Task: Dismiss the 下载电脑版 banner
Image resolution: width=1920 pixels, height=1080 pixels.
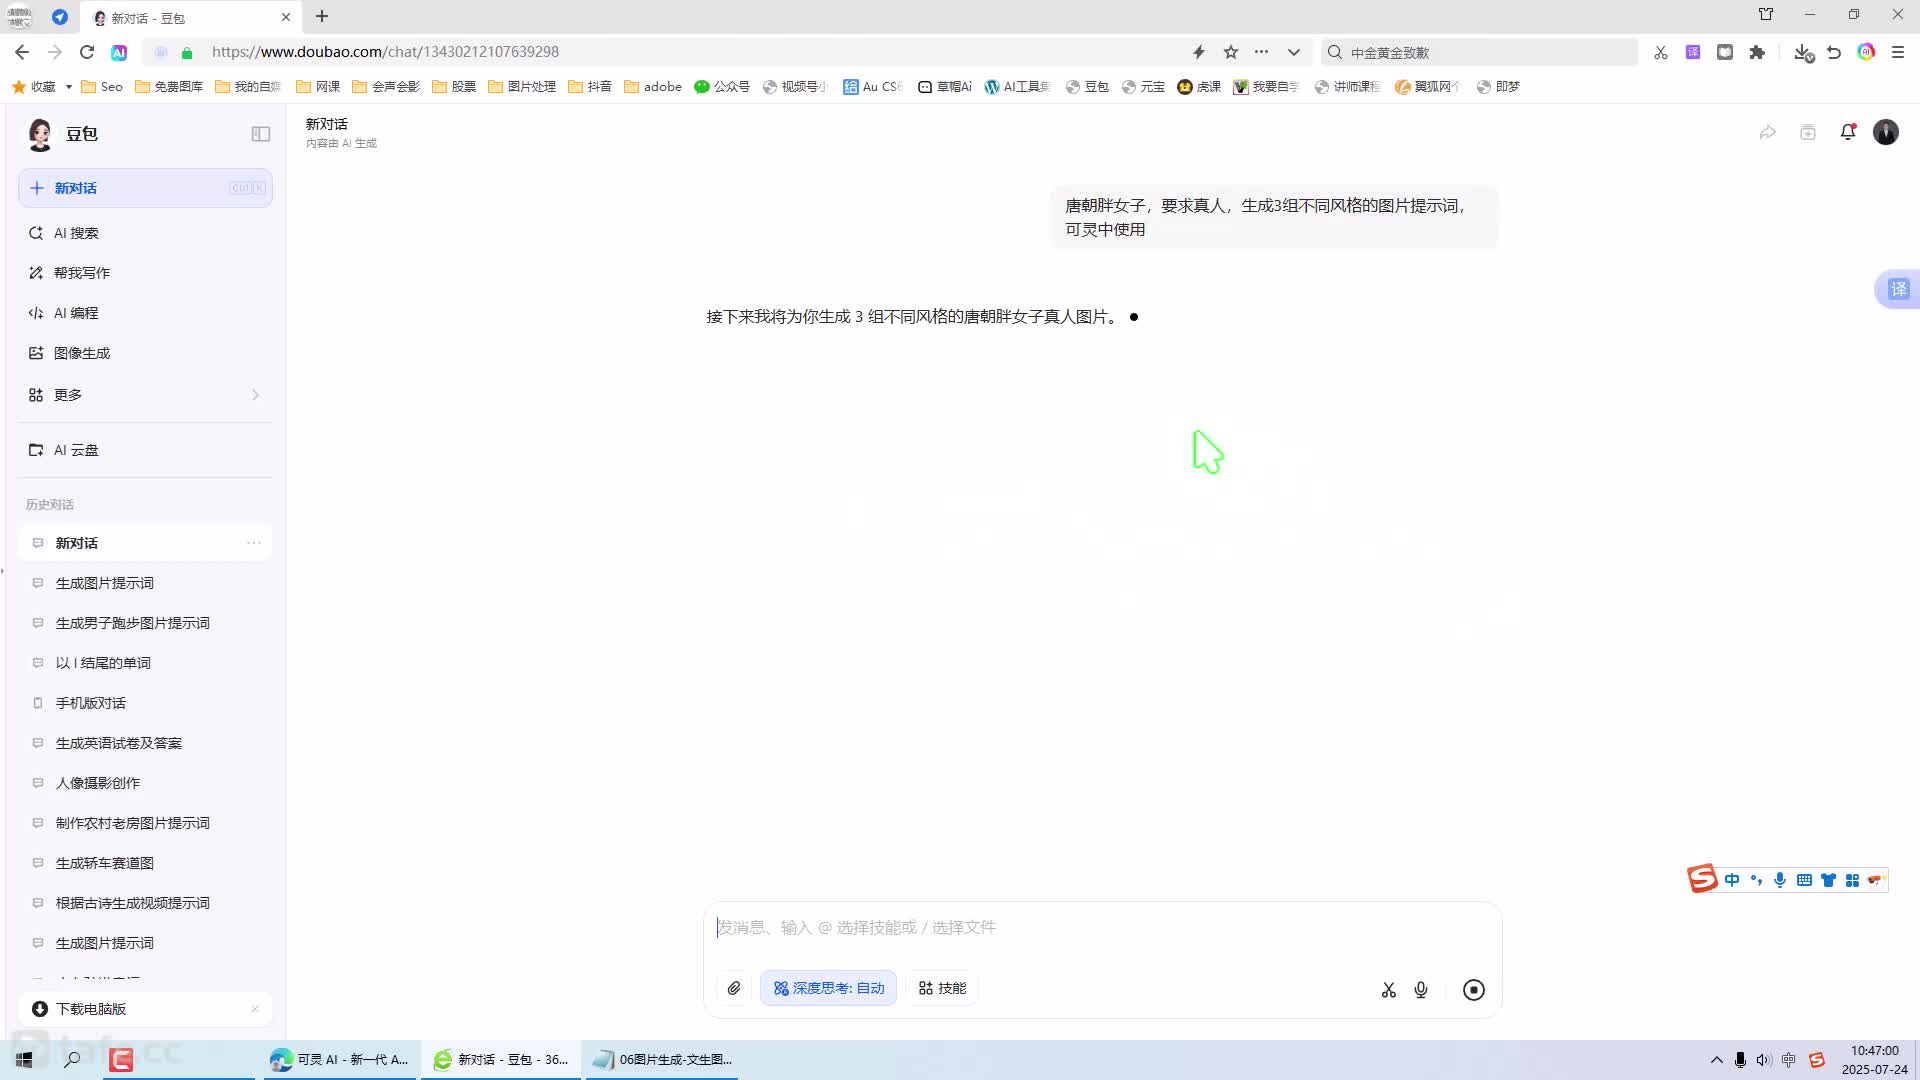Action: pos(255,1009)
